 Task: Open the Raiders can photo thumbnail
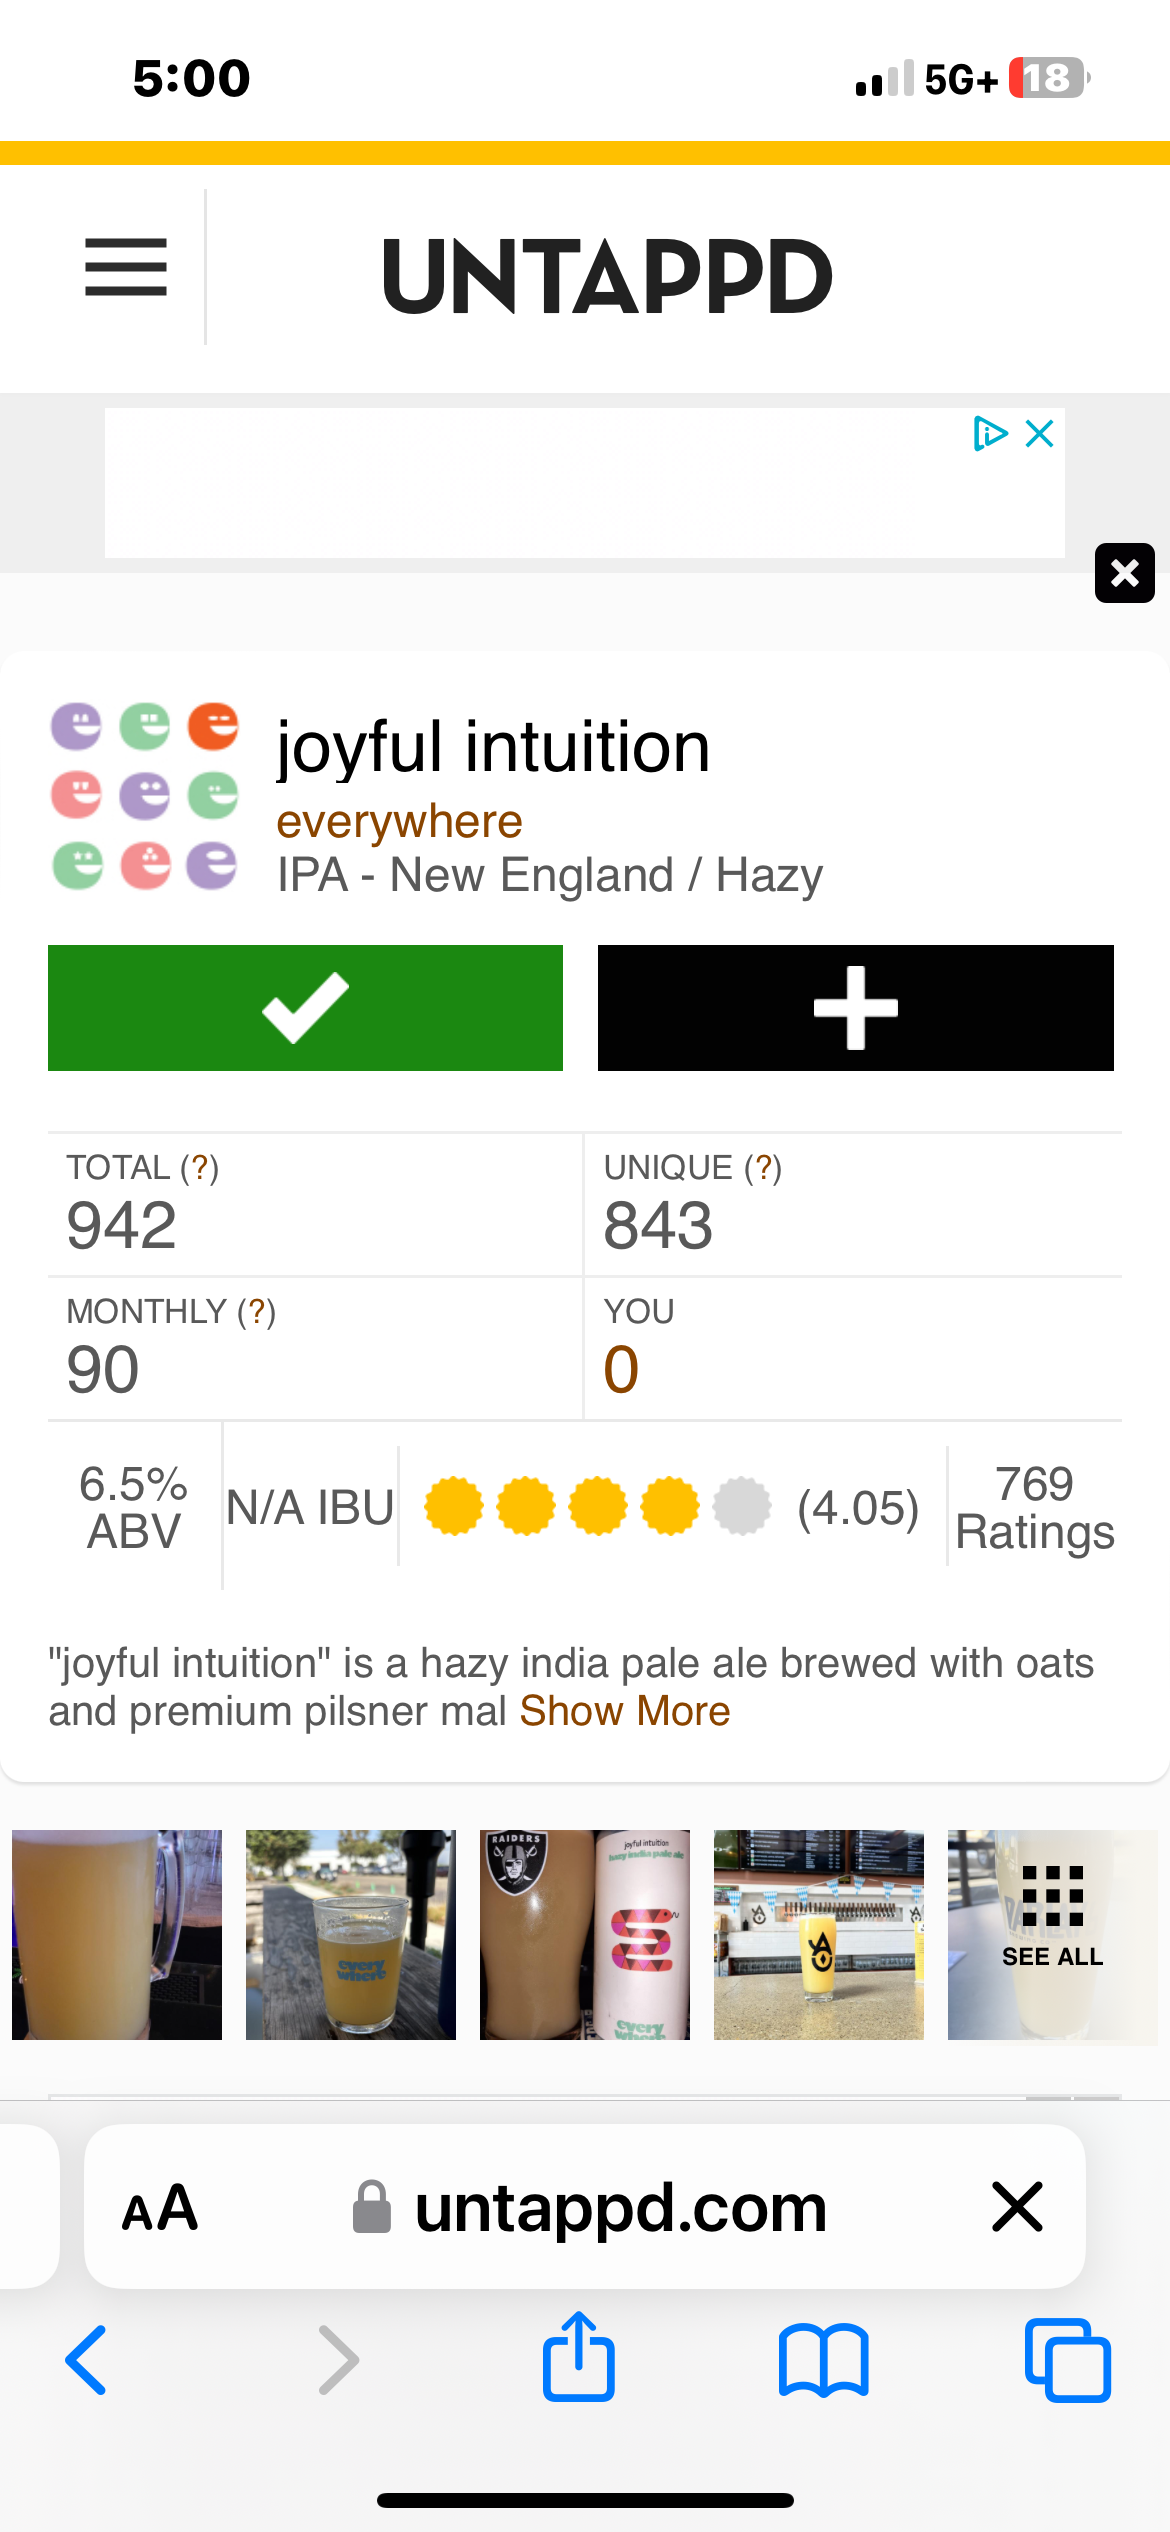[584, 1934]
